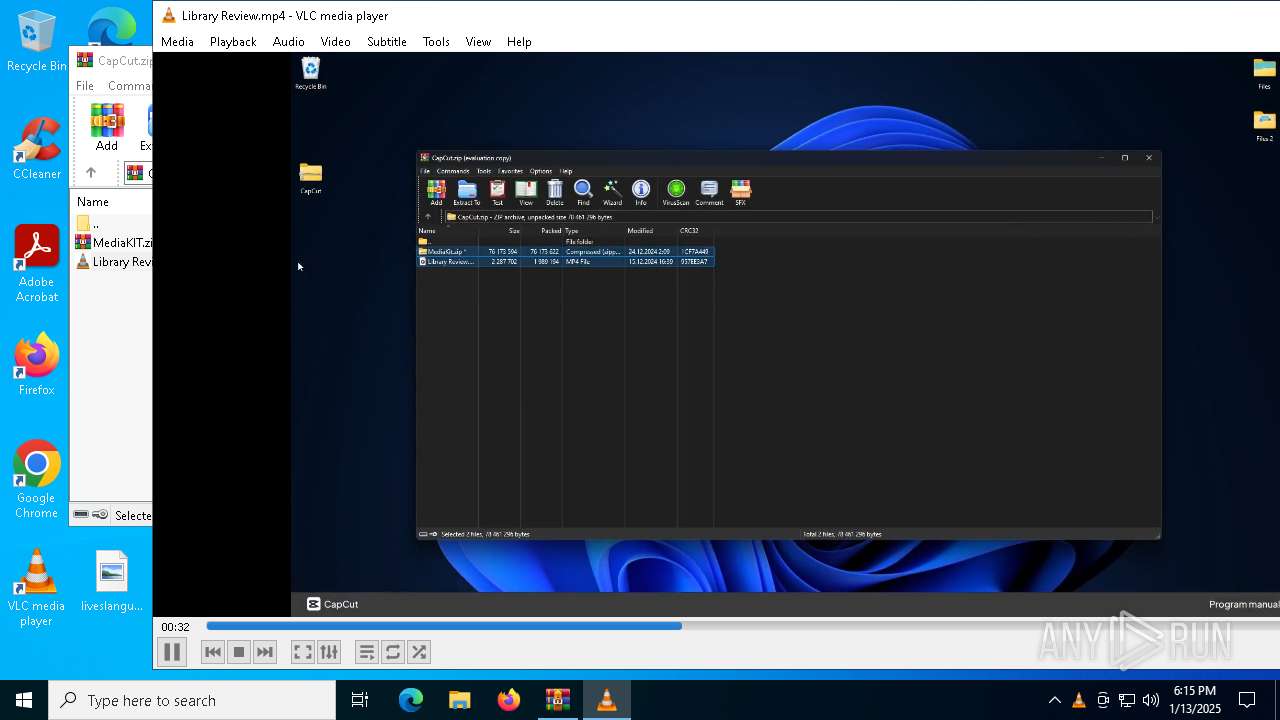Switch to WinRAR from taskbar
The height and width of the screenshot is (720, 1280).
tap(558, 700)
